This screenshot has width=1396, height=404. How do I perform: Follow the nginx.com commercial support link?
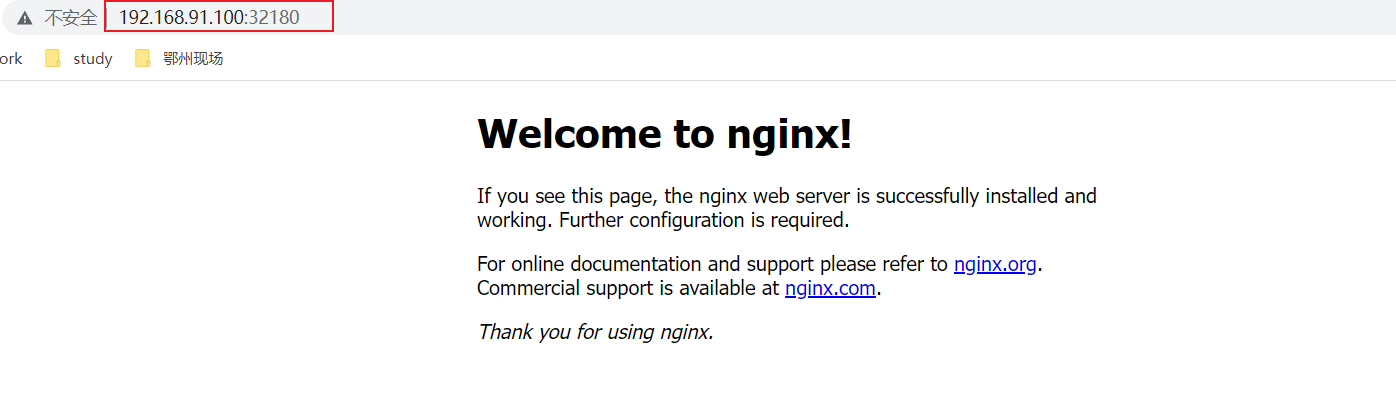click(x=830, y=288)
